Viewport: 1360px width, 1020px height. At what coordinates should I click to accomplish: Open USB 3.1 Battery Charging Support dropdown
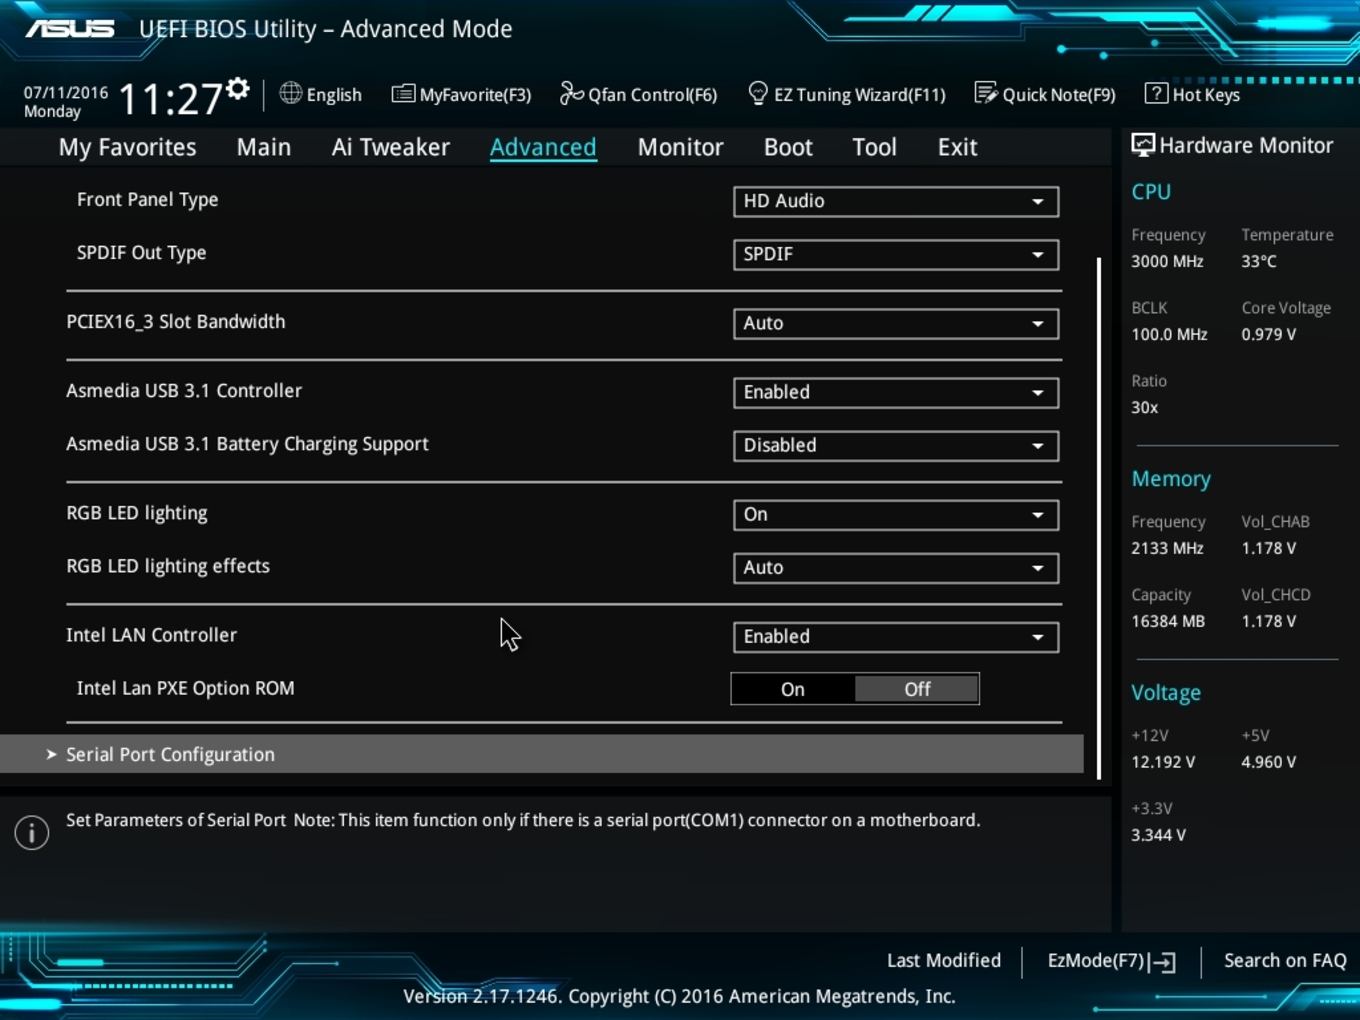pos(896,445)
